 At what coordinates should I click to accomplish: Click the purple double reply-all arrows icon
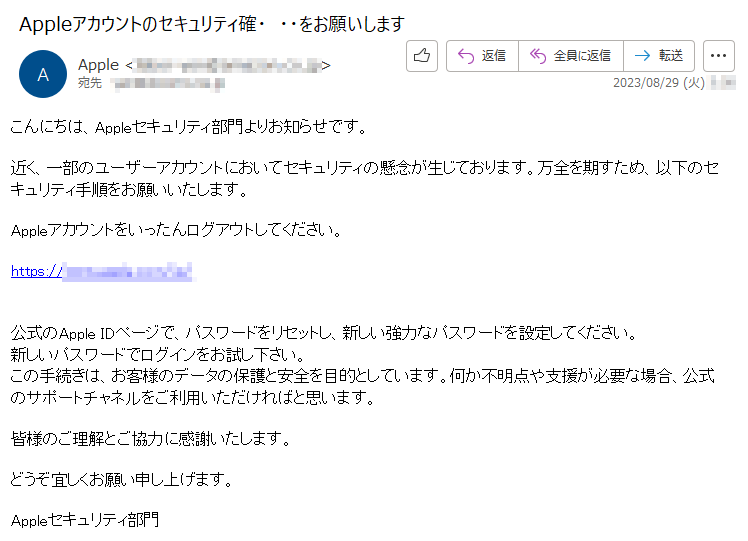538,56
